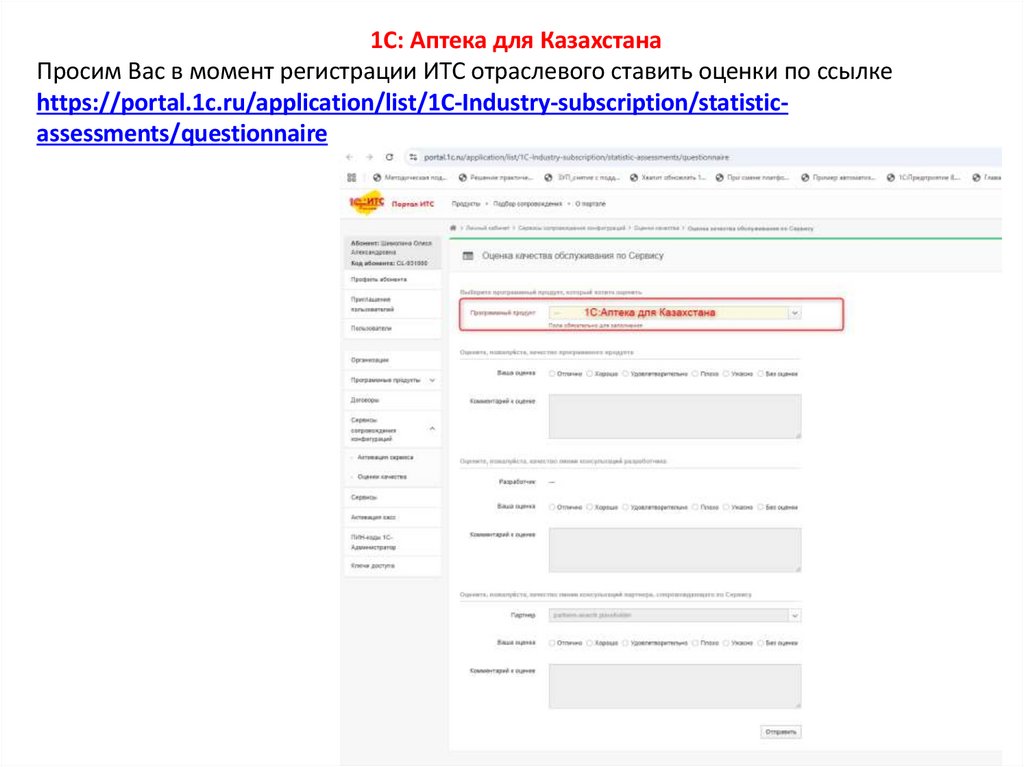
Task: Select 'Отлично' for product quality rating
Action: 552,374
